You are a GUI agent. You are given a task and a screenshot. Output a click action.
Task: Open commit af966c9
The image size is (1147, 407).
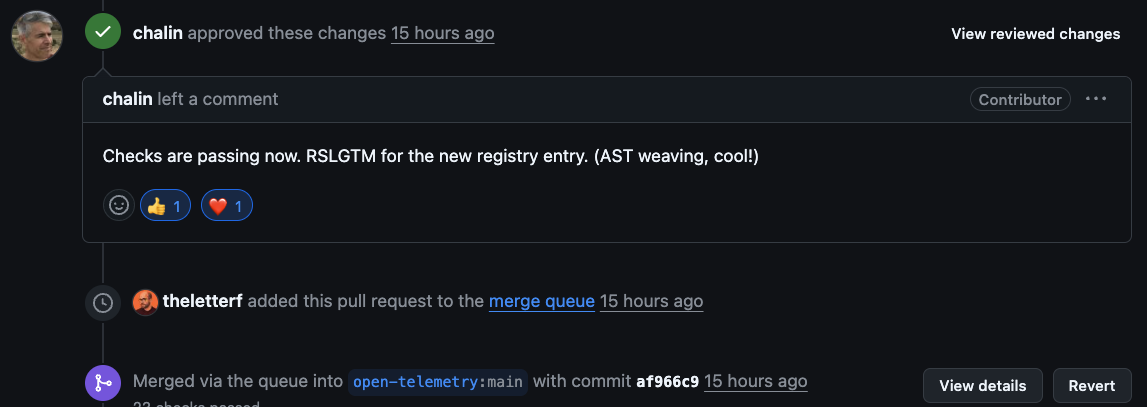pos(667,382)
